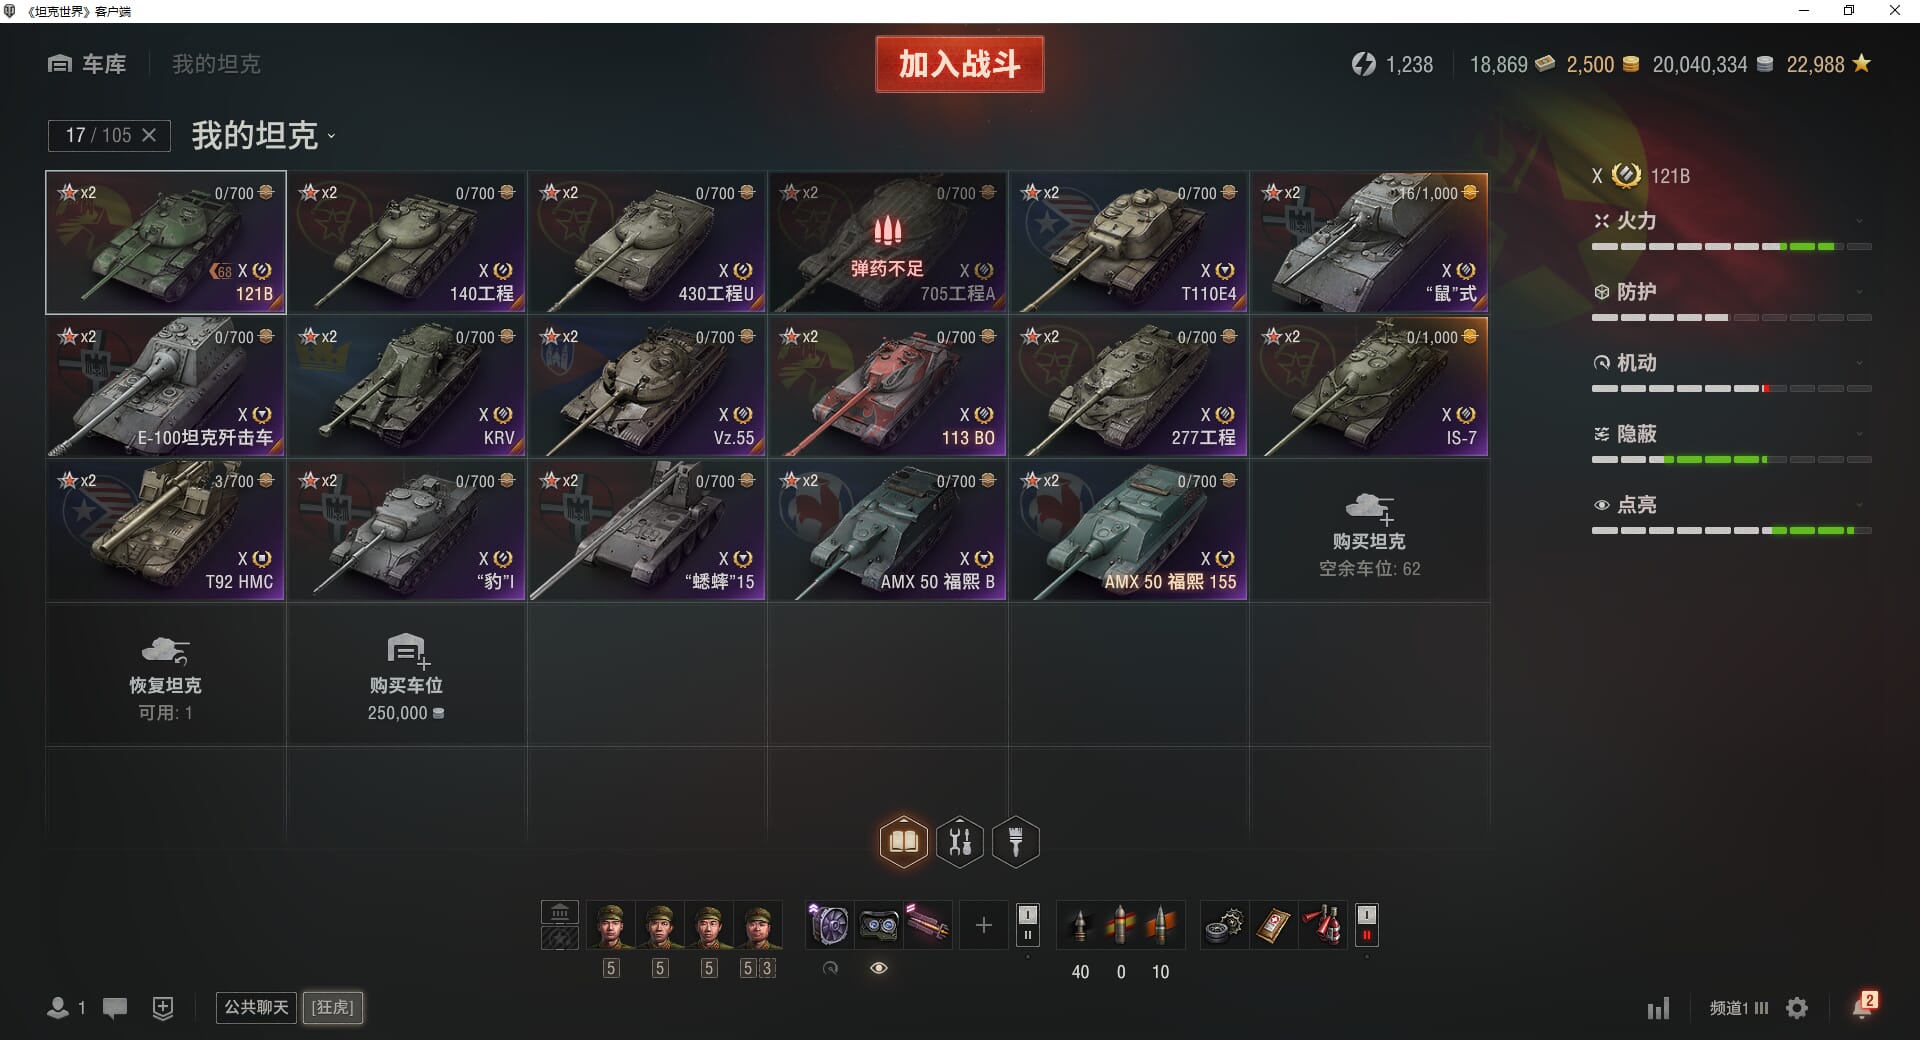Open the barracks building icon near crew
Screen dimensions: 1920x1040
pos(560,913)
